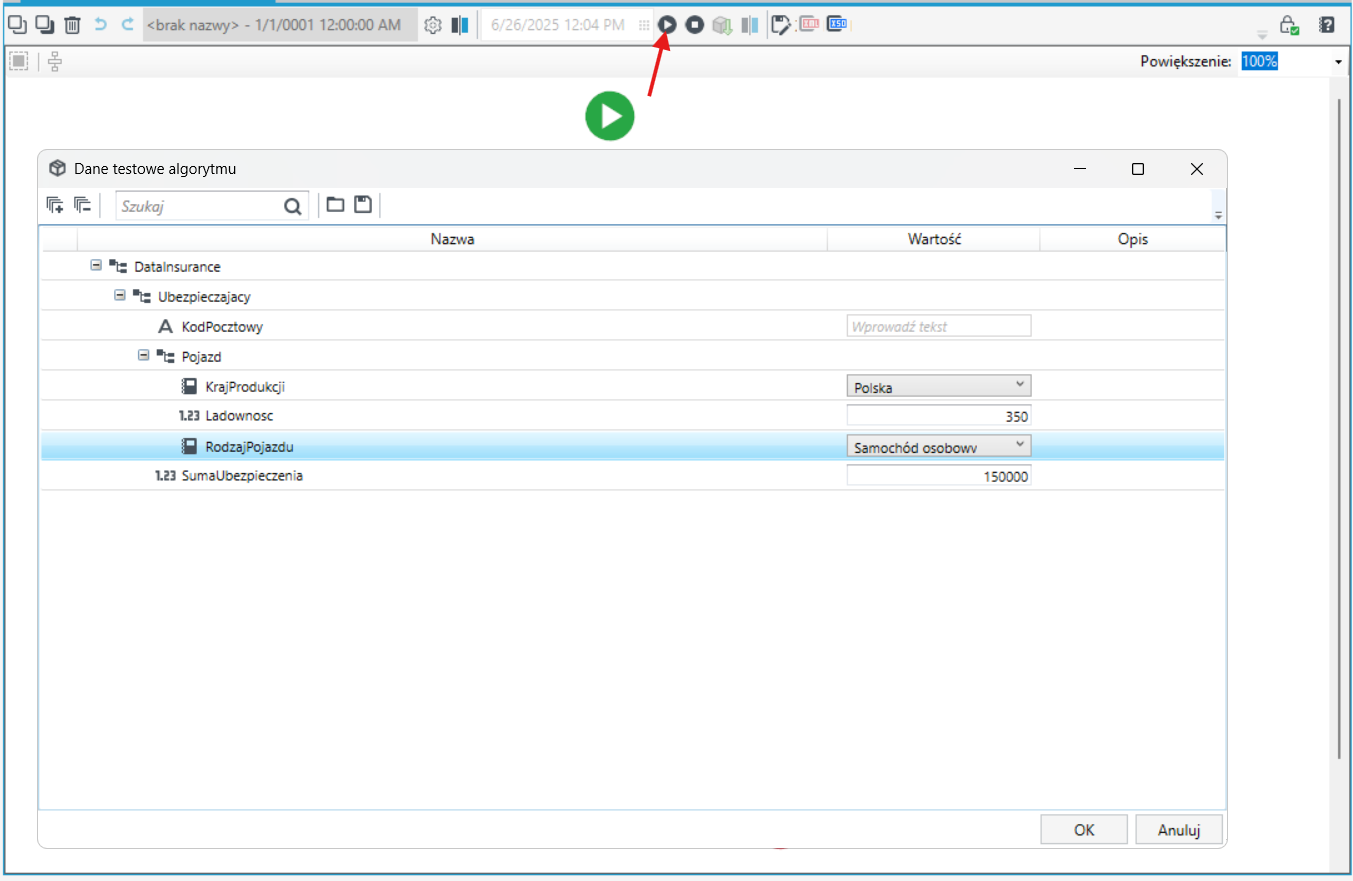Select the Ladownosc tree row

click(632, 416)
